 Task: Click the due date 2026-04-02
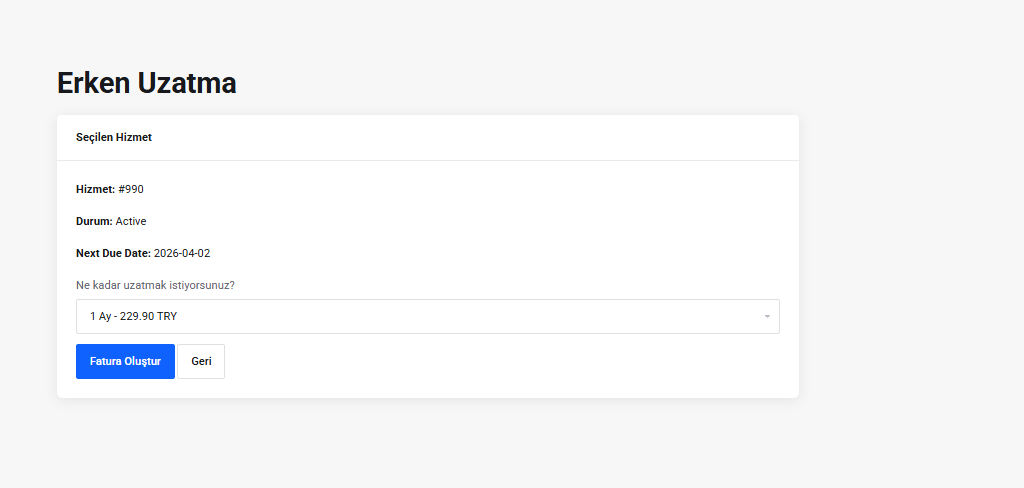[x=182, y=253]
